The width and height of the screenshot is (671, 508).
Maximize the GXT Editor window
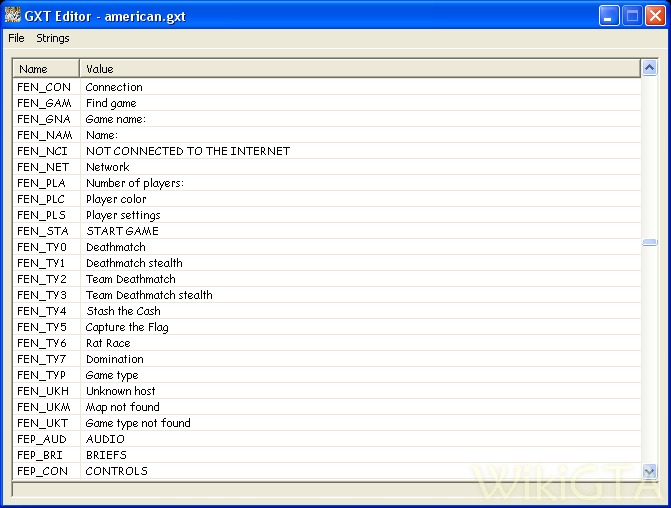pyautogui.click(x=632, y=16)
